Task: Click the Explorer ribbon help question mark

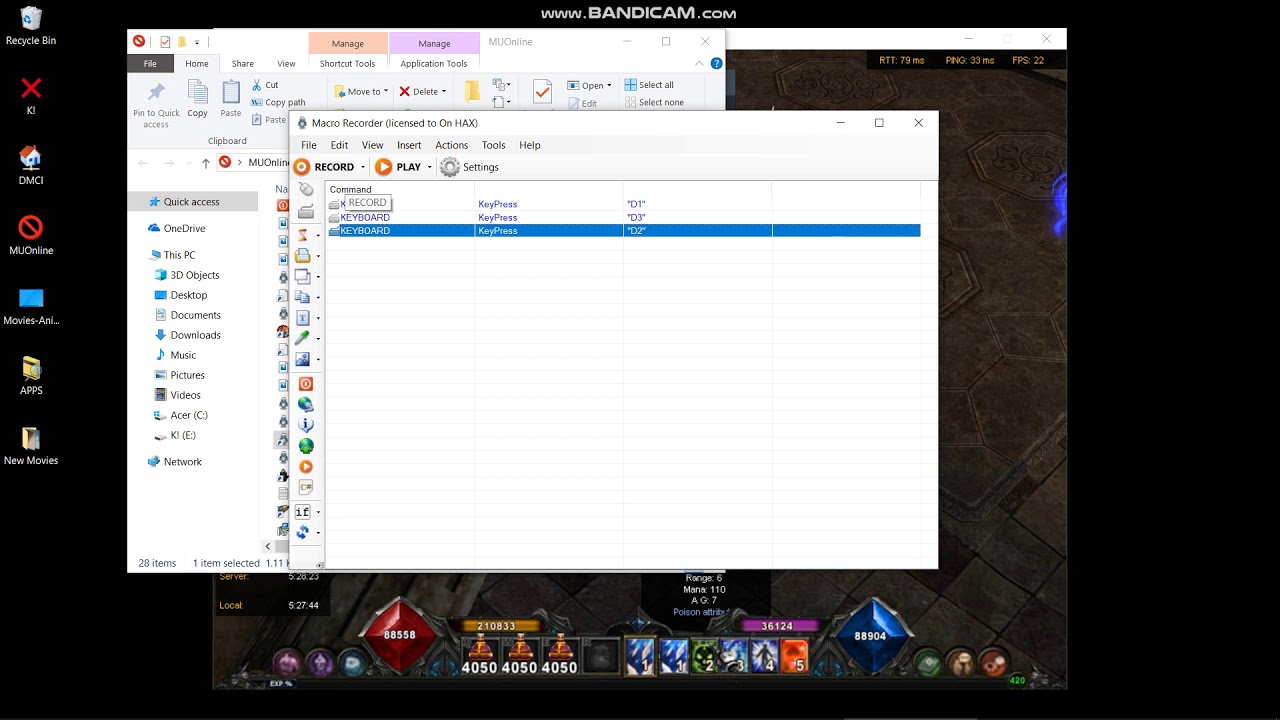Action: tap(716, 63)
